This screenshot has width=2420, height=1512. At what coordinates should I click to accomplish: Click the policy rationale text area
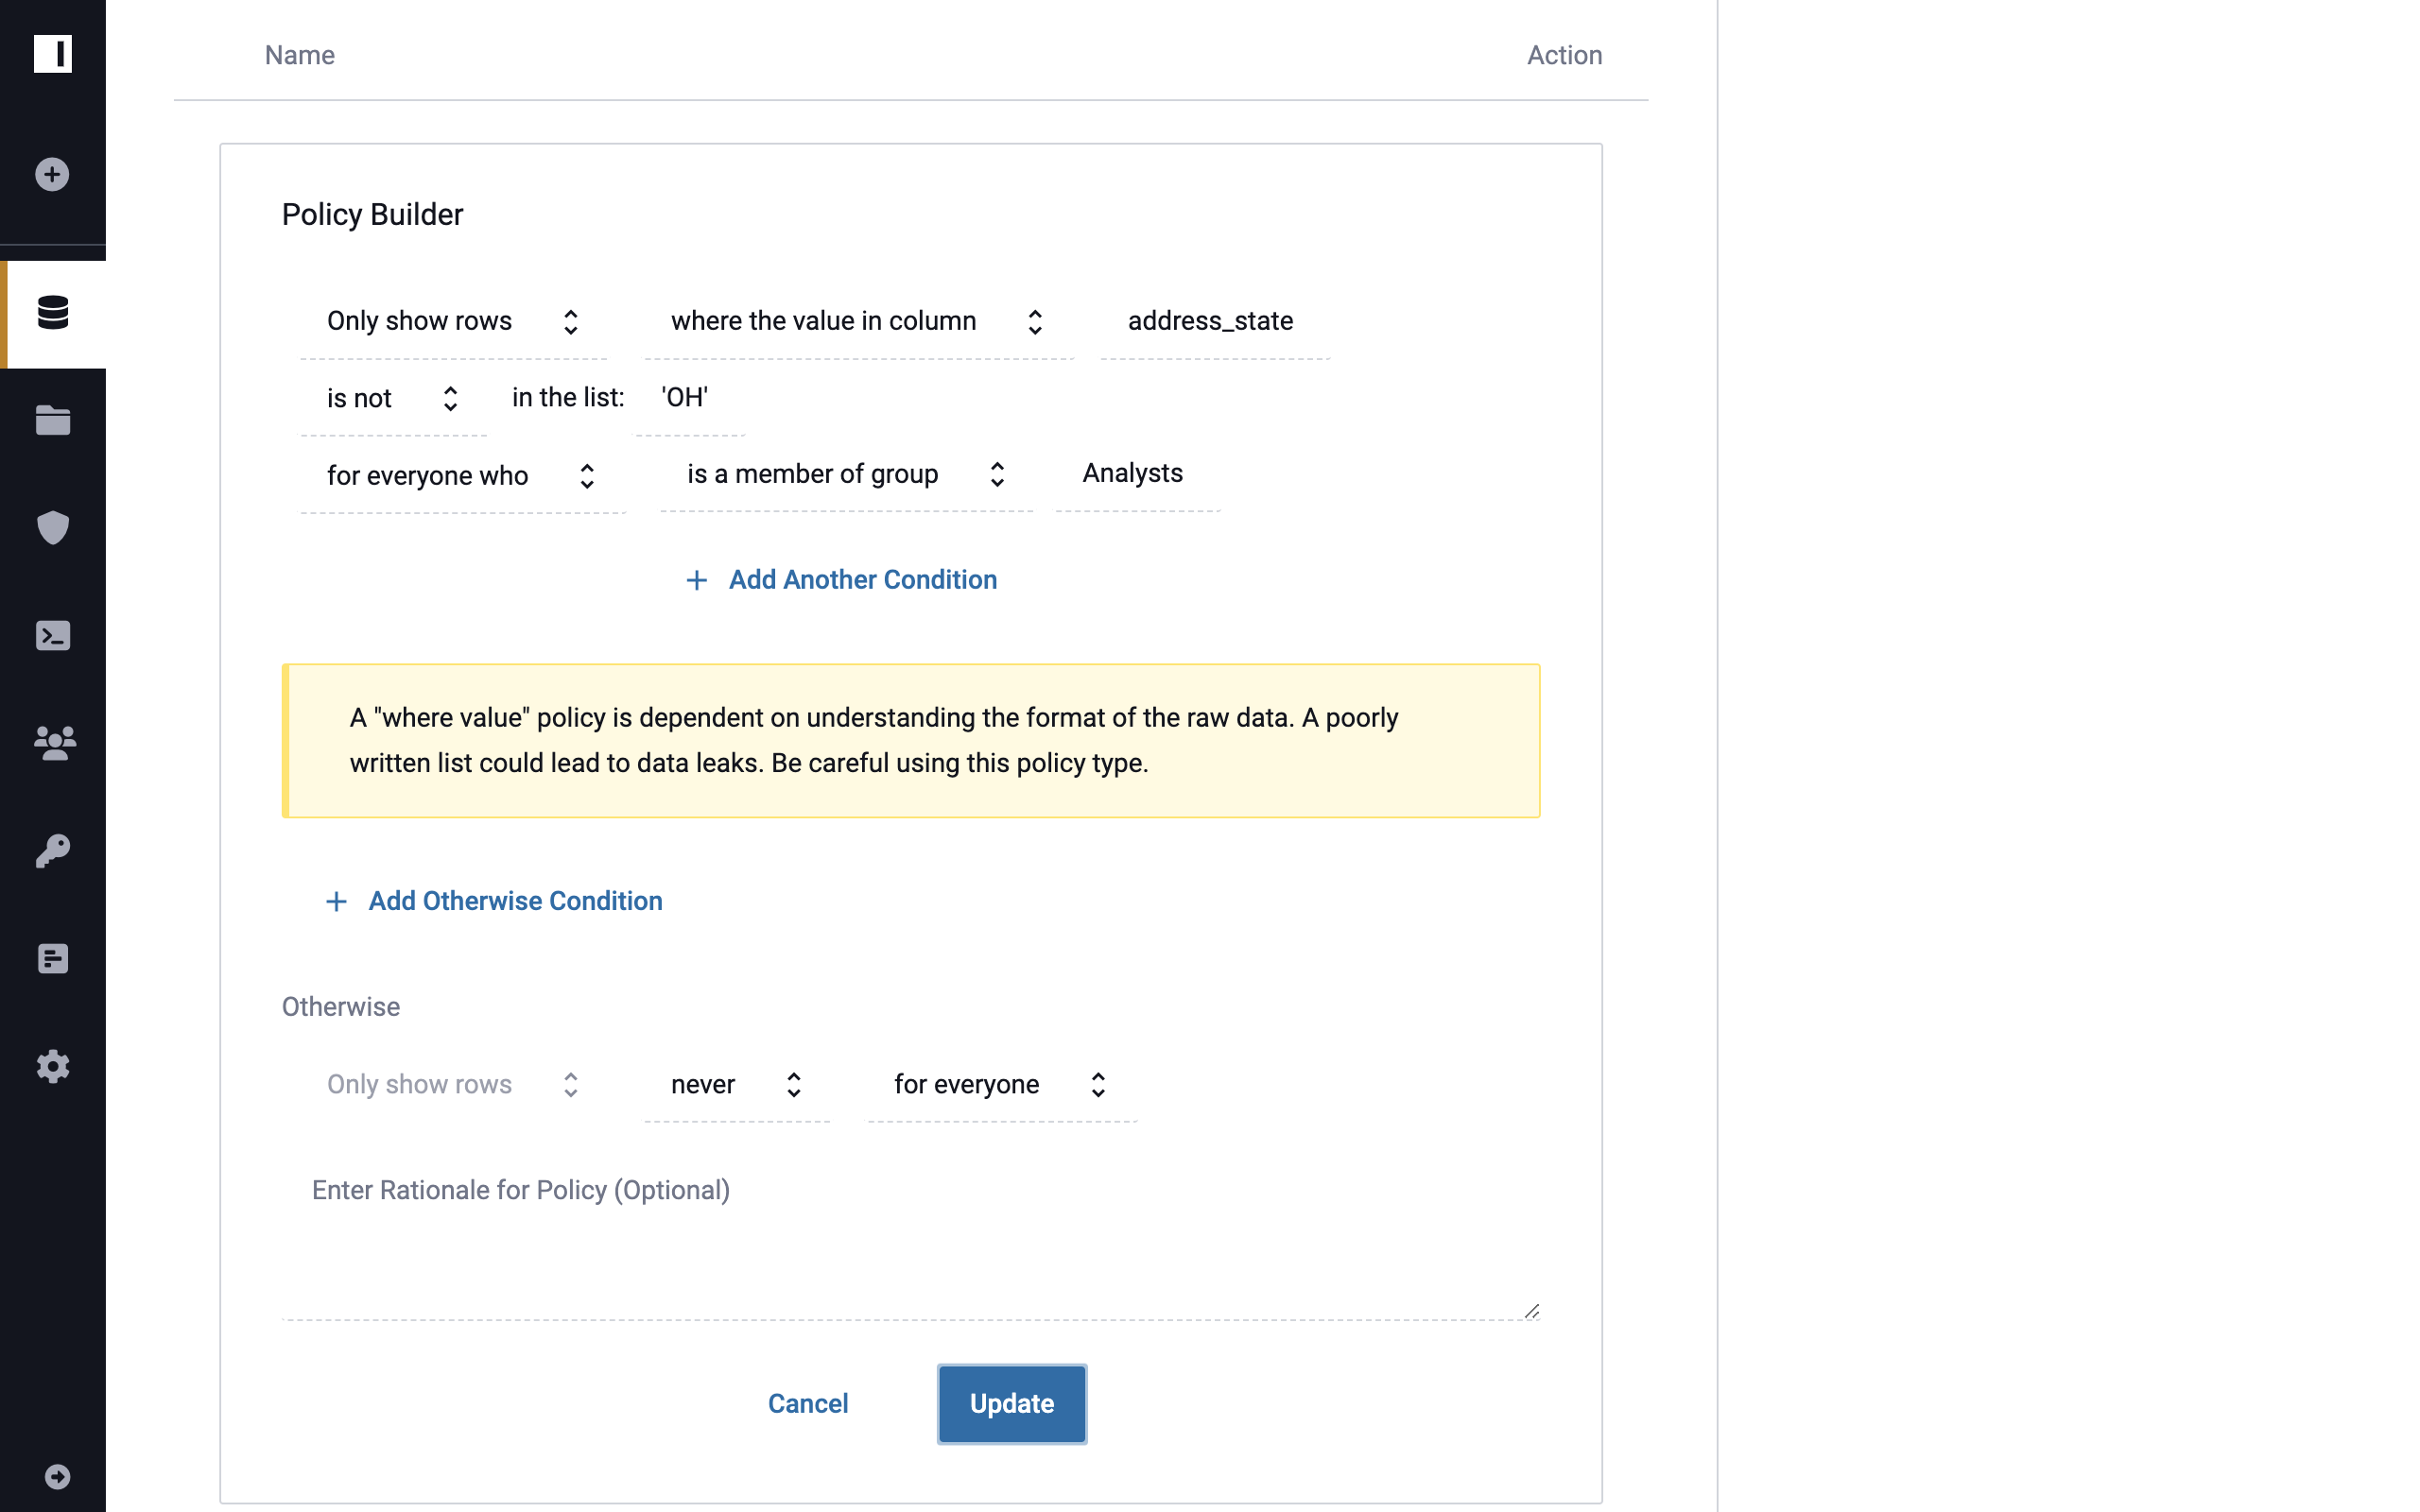coord(910,1240)
